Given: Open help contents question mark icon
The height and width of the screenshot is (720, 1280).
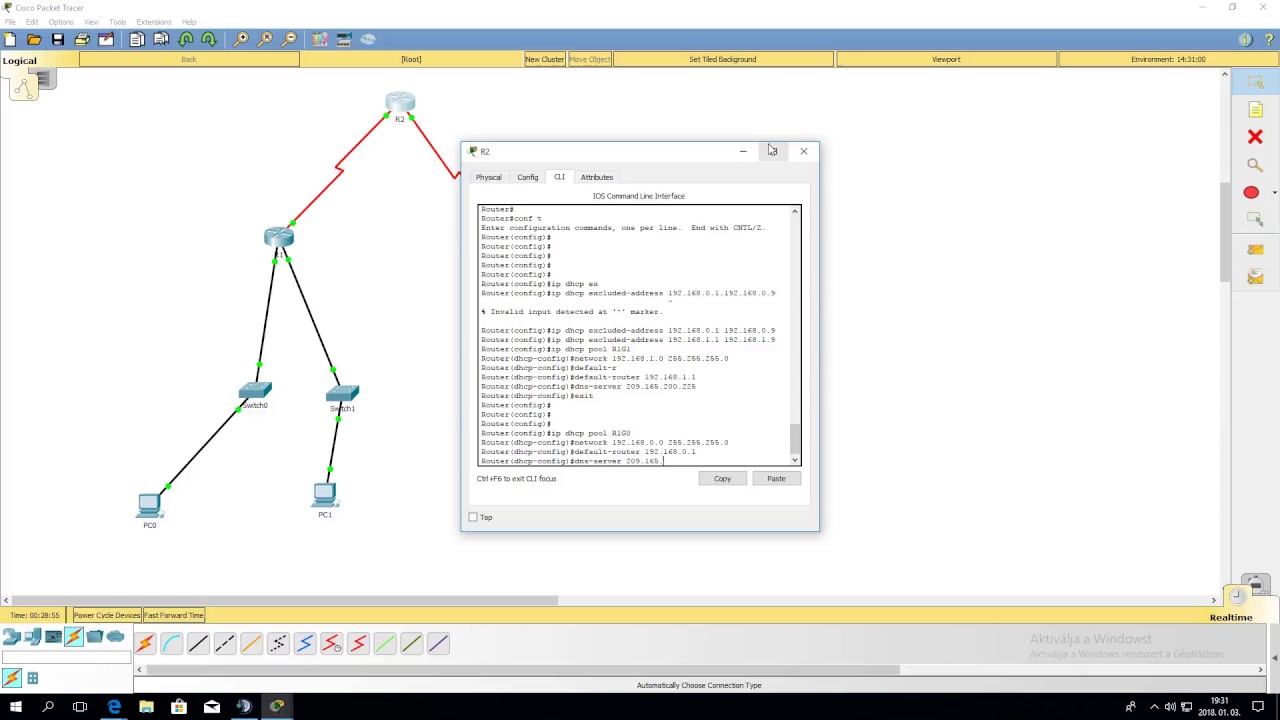Looking at the screenshot, I should pos(1268,40).
